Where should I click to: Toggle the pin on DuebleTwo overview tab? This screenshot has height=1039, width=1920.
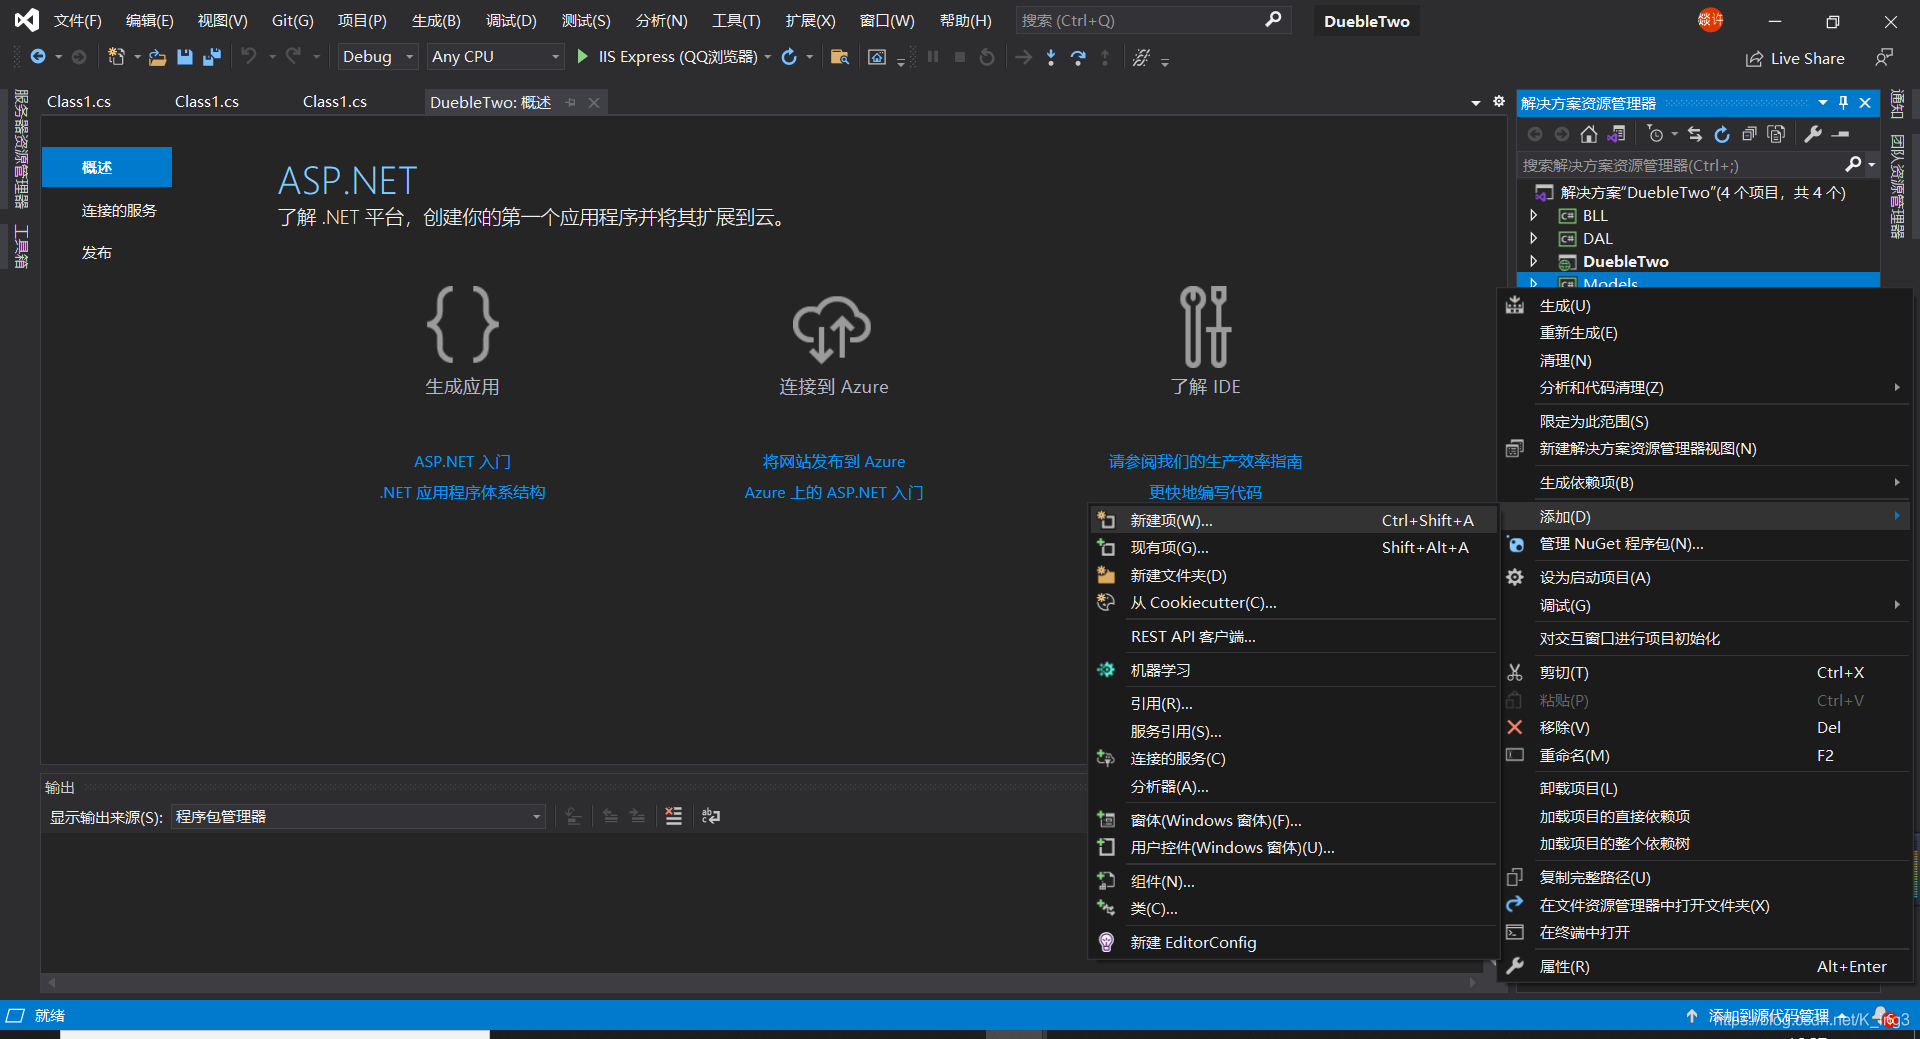click(x=571, y=102)
